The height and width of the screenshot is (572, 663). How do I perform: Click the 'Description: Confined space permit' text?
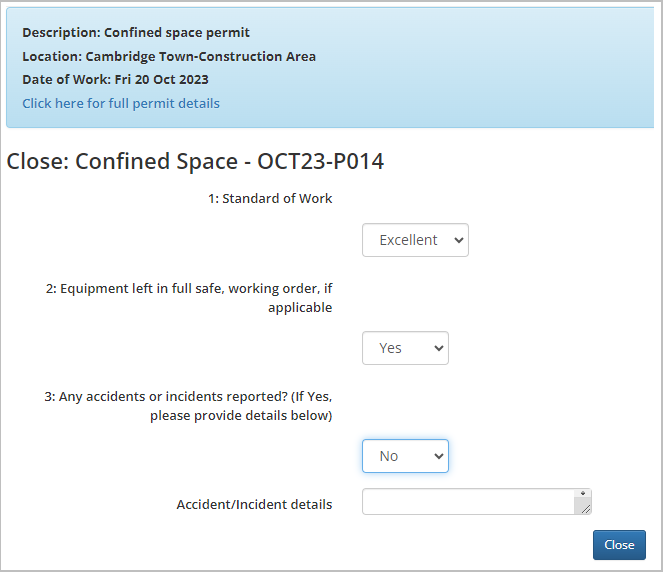tap(136, 33)
